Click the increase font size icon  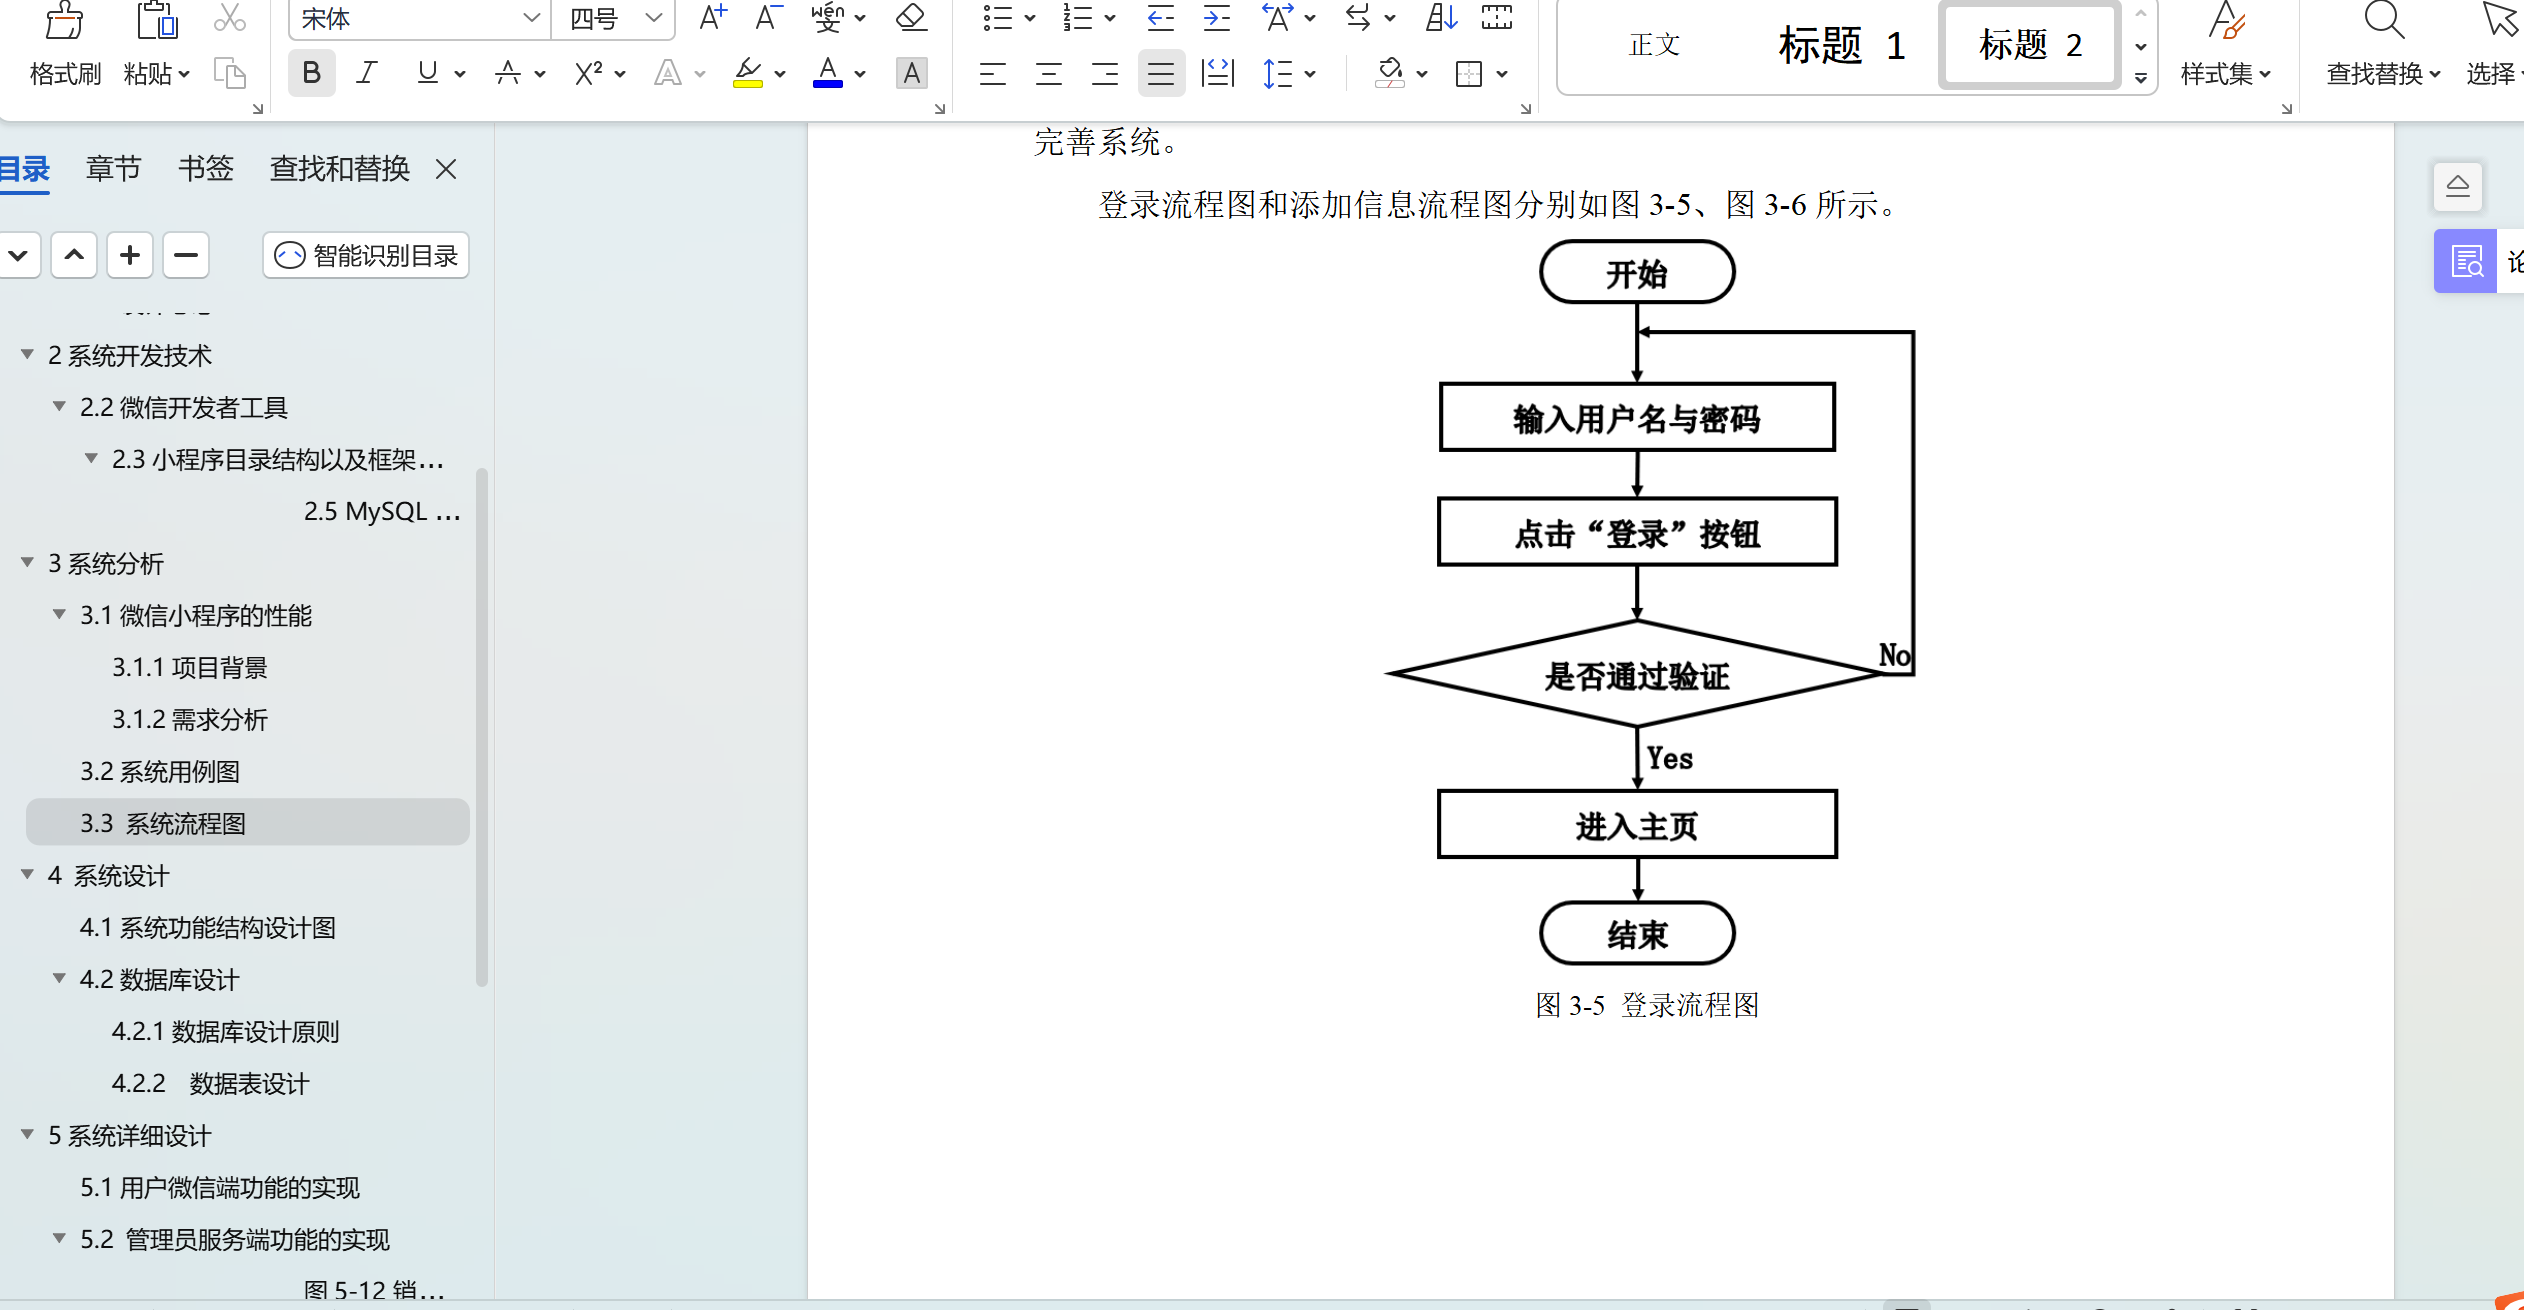(x=712, y=18)
